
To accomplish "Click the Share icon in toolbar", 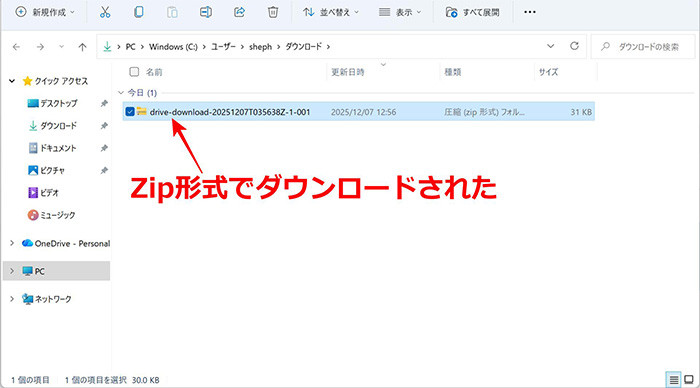I will 239,12.
